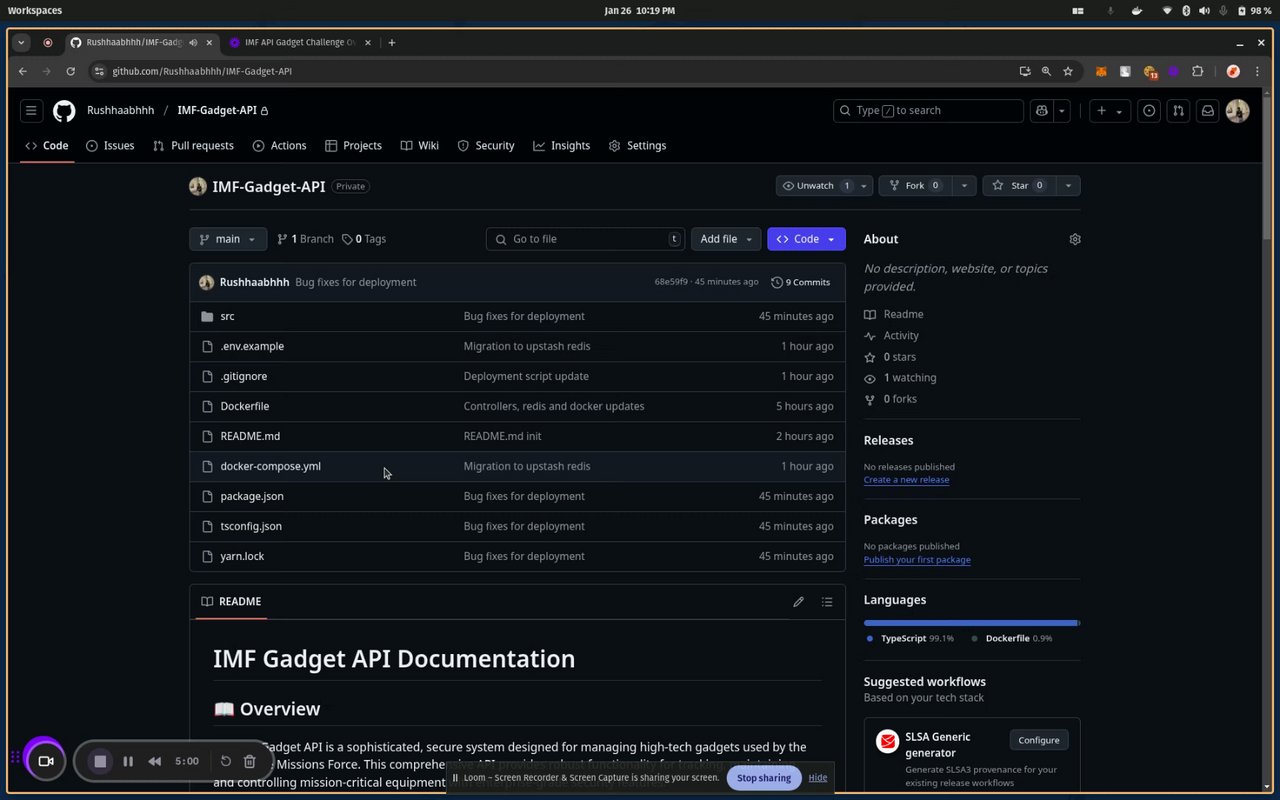Screen dimensions: 1280x800
Task: Switch to the Pull requests tab
Action: point(193,146)
